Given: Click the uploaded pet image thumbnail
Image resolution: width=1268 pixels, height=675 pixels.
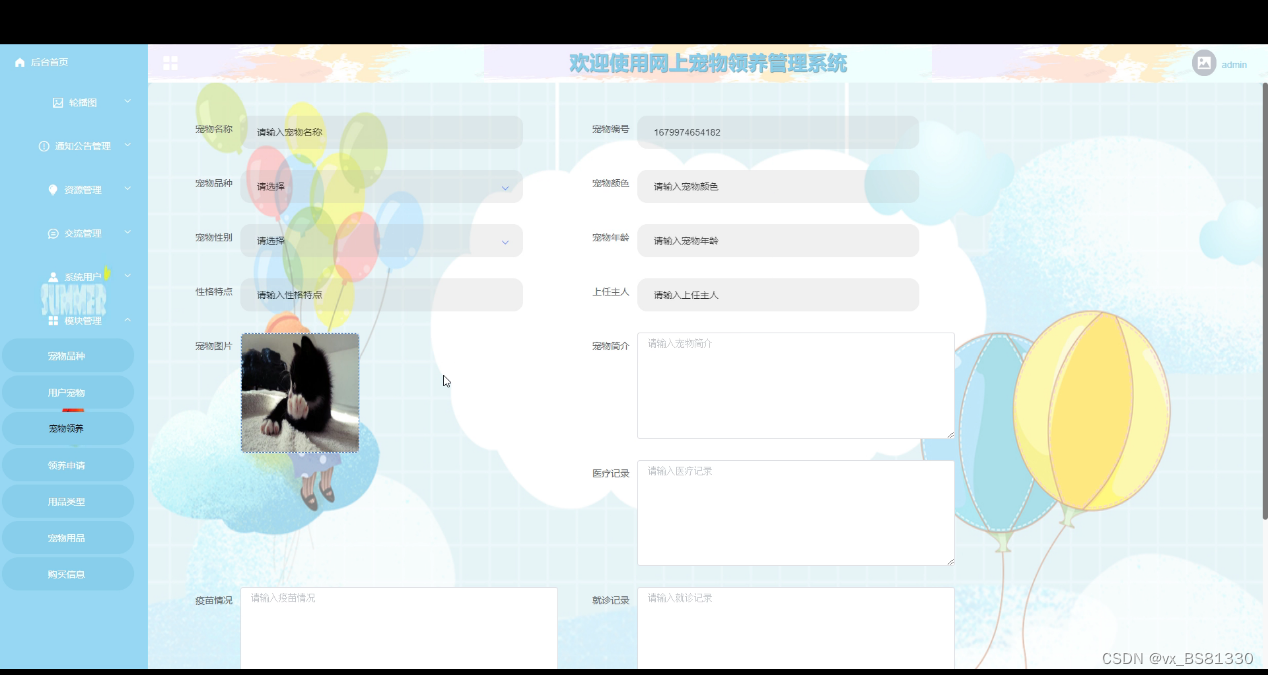Looking at the screenshot, I should pyautogui.click(x=300, y=393).
